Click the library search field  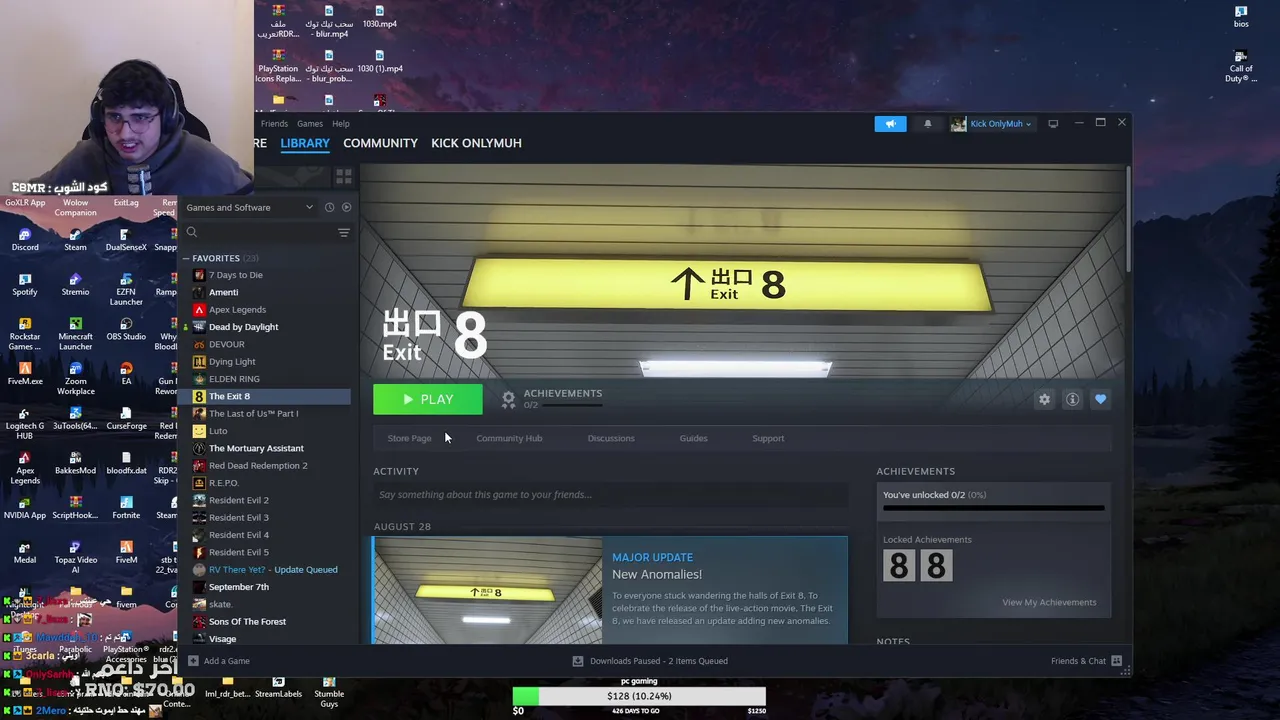coord(260,232)
